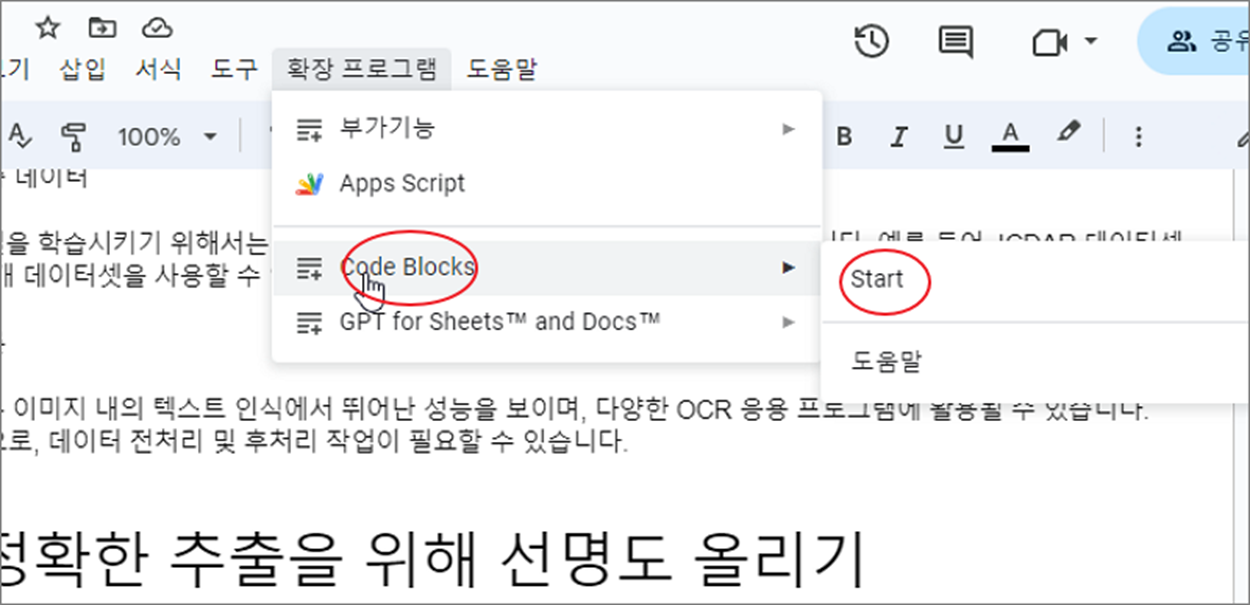
Task: Open Apps Script from the menu
Action: (x=547, y=184)
